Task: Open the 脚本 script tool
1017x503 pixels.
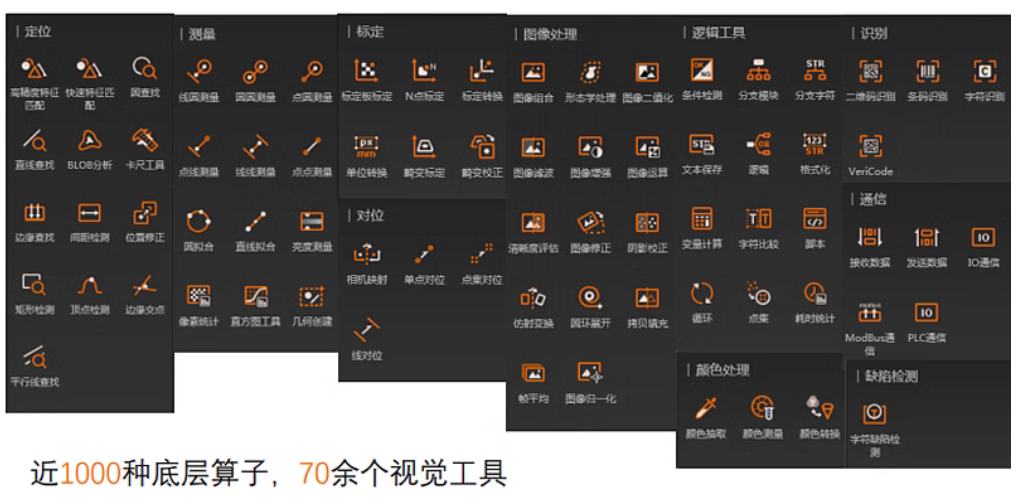Action: [x=815, y=219]
